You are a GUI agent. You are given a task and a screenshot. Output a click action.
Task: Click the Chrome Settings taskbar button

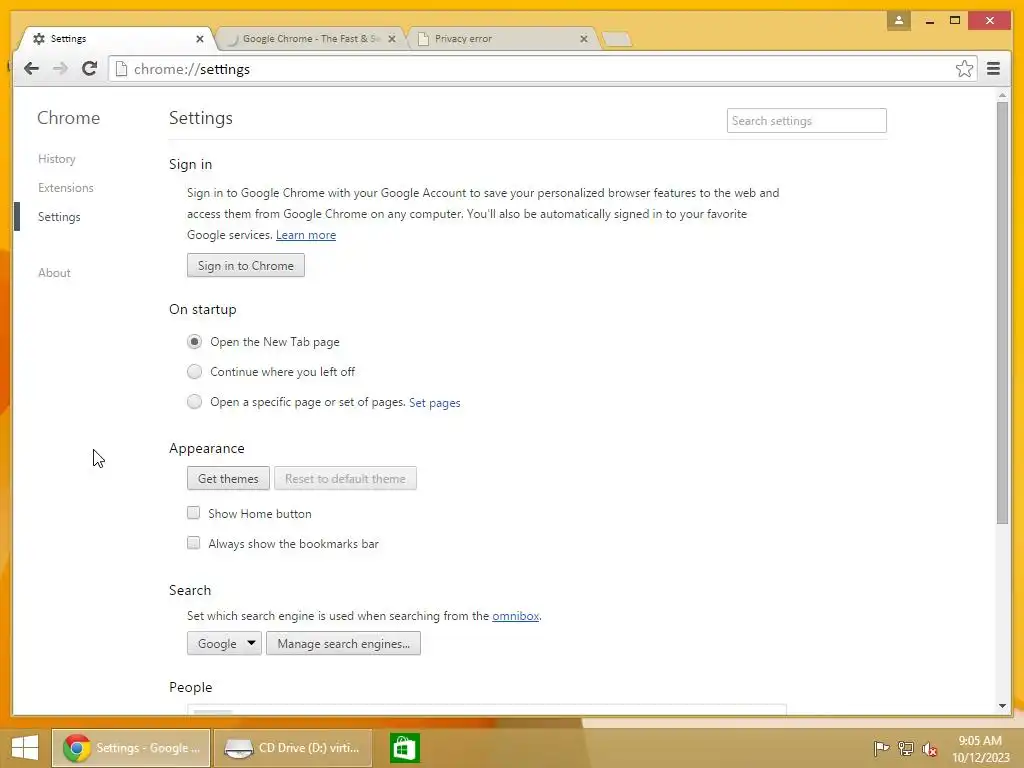coord(131,748)
